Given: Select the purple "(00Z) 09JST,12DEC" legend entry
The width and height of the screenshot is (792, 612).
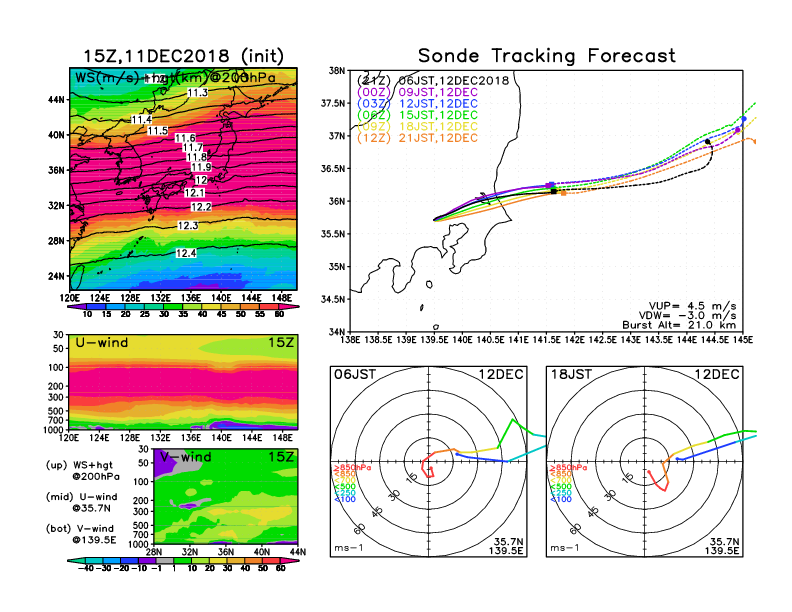Looking at the screenshot, I should point(417,92).
